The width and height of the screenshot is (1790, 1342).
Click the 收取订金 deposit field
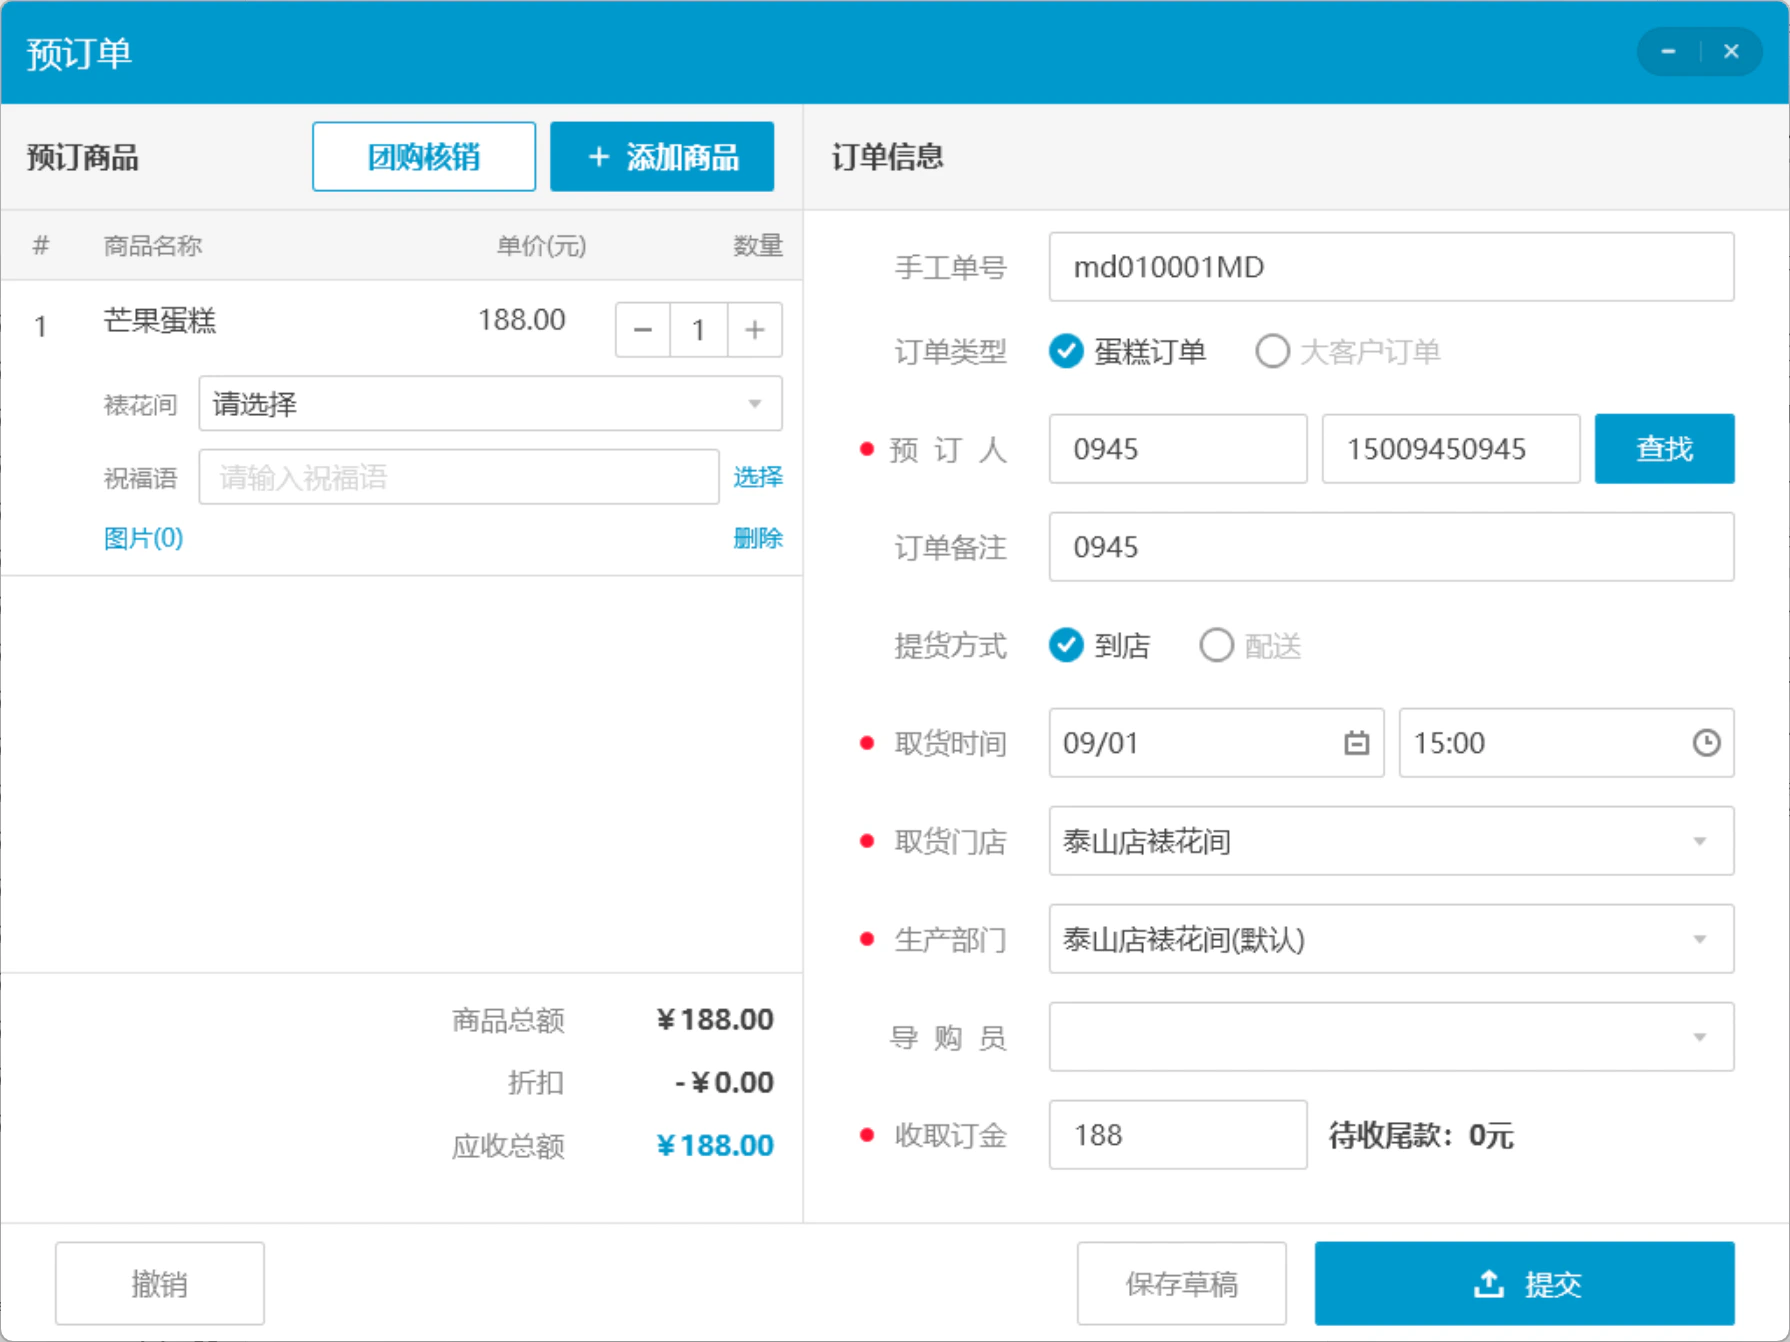click(1178, 1135)
